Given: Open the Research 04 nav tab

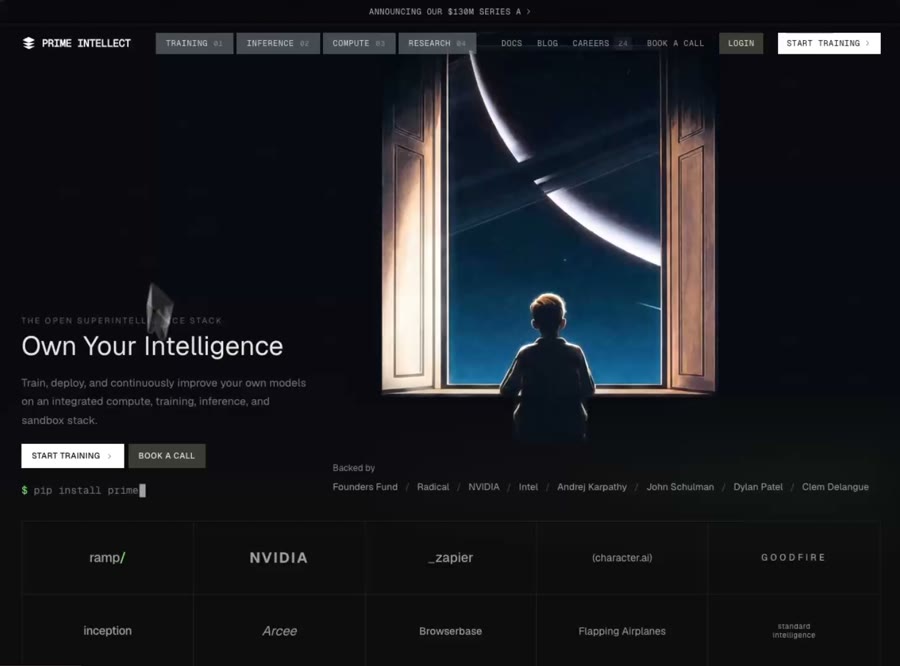Looking at the screenshot, I should [437, 43].
